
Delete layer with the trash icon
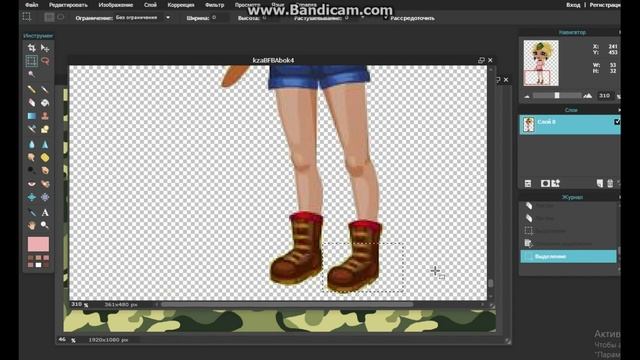[610, 184]
